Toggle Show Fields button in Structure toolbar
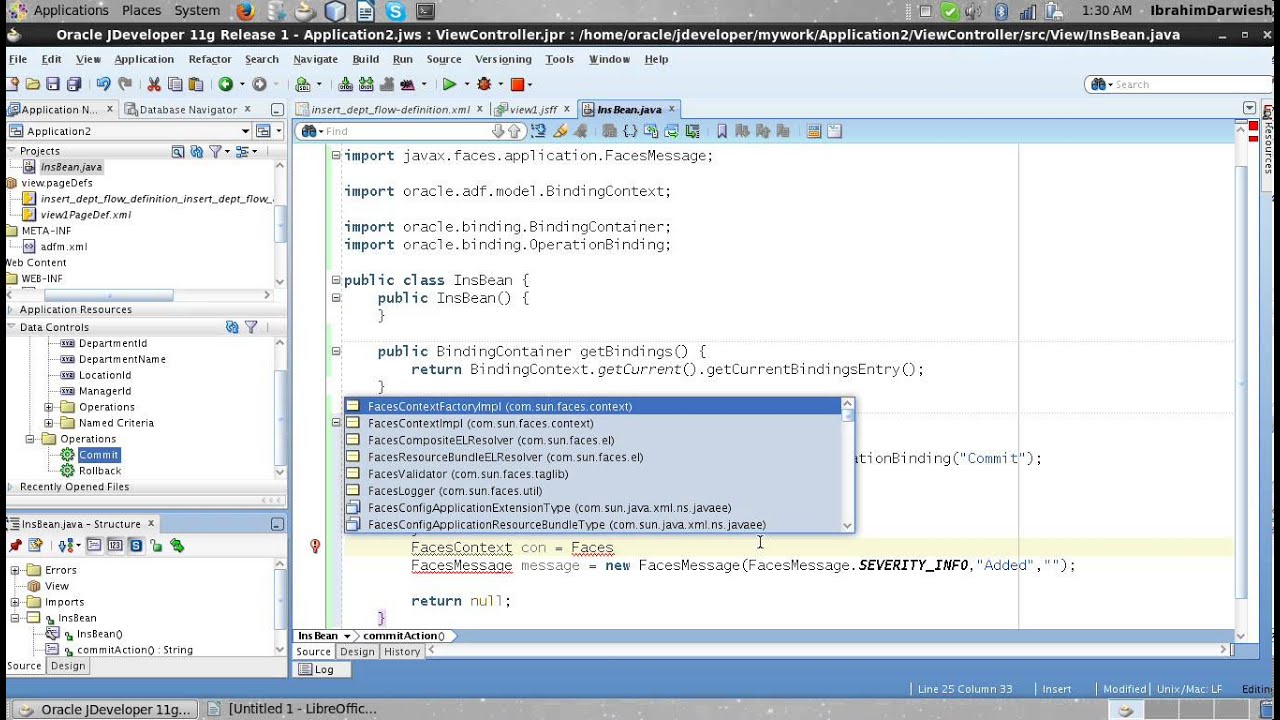 coord(94,545)
